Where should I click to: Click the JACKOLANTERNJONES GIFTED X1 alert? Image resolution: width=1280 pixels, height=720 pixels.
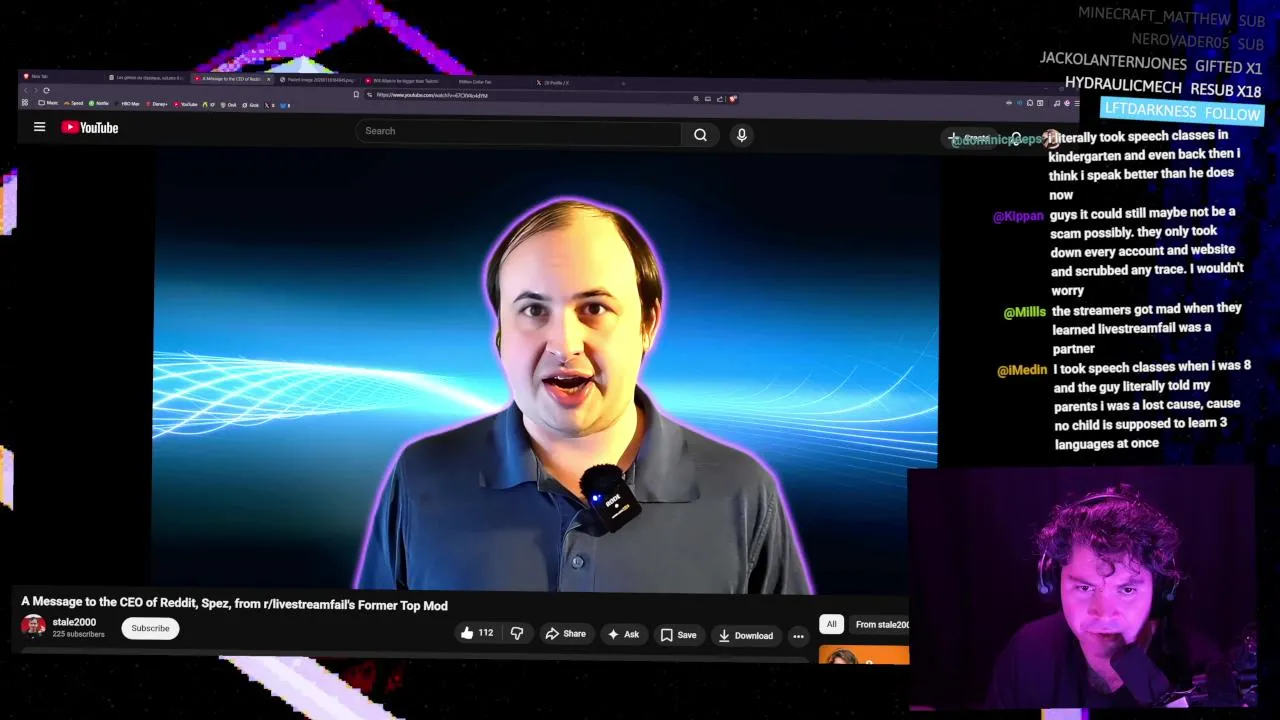(x=1150, y=62)
